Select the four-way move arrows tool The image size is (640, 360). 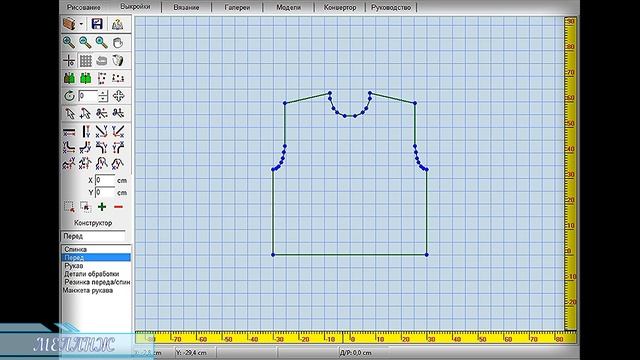(118, 96)
